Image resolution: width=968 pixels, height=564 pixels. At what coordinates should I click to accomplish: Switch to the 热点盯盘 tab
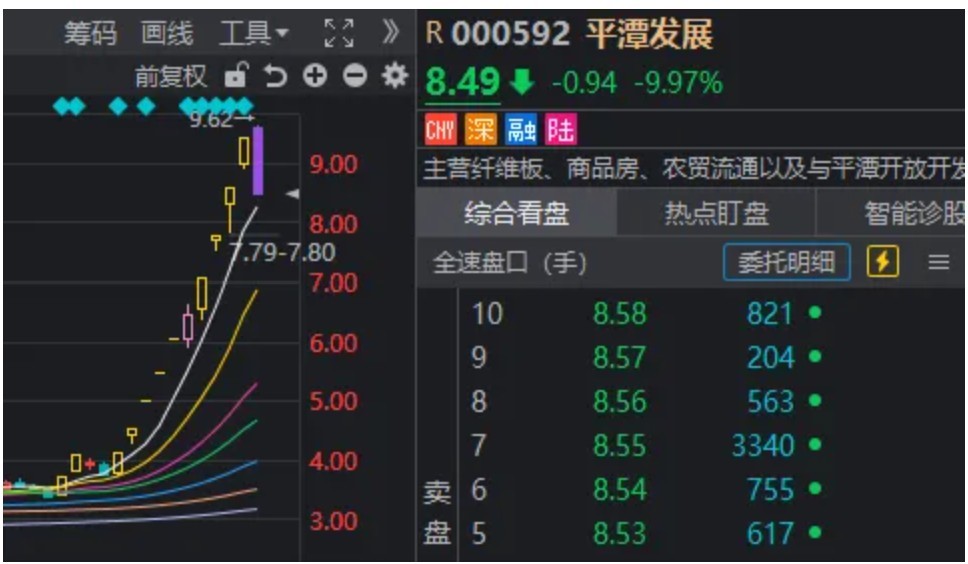coord(716,214)
